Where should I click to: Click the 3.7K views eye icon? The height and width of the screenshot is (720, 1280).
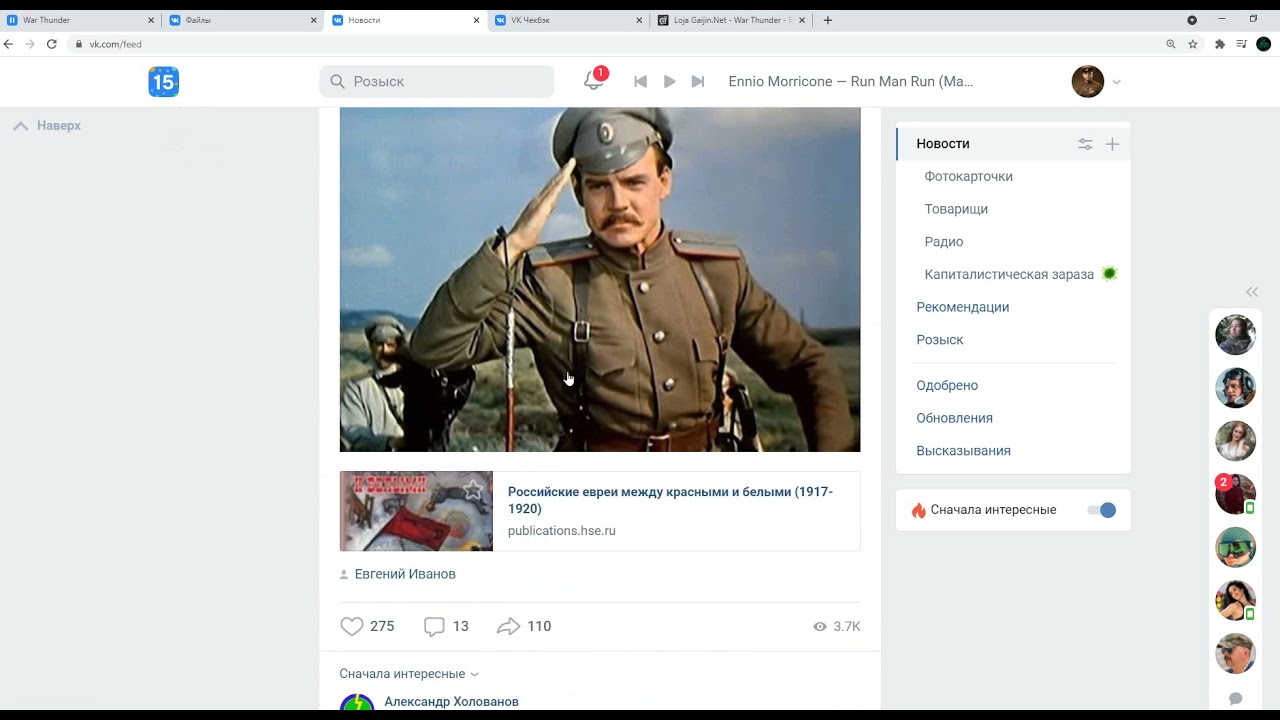[x=820, y=627]
